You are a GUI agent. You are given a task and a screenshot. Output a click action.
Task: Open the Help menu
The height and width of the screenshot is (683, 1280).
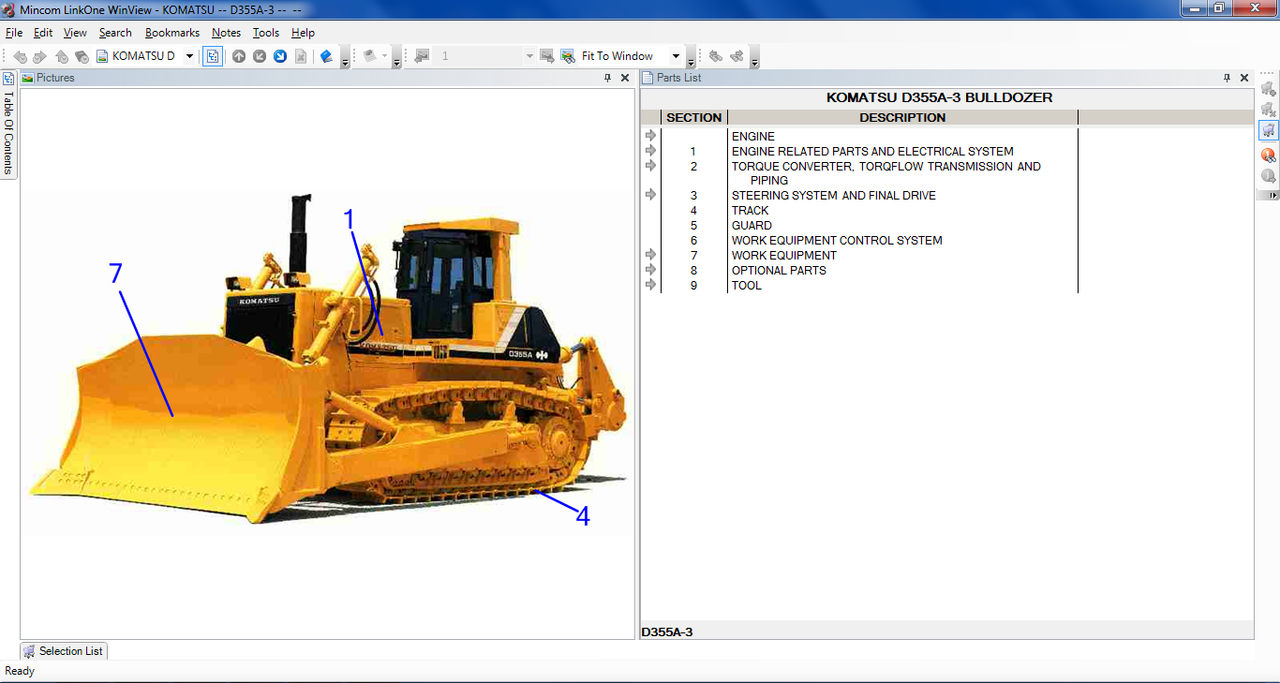(x=303, y=33)
